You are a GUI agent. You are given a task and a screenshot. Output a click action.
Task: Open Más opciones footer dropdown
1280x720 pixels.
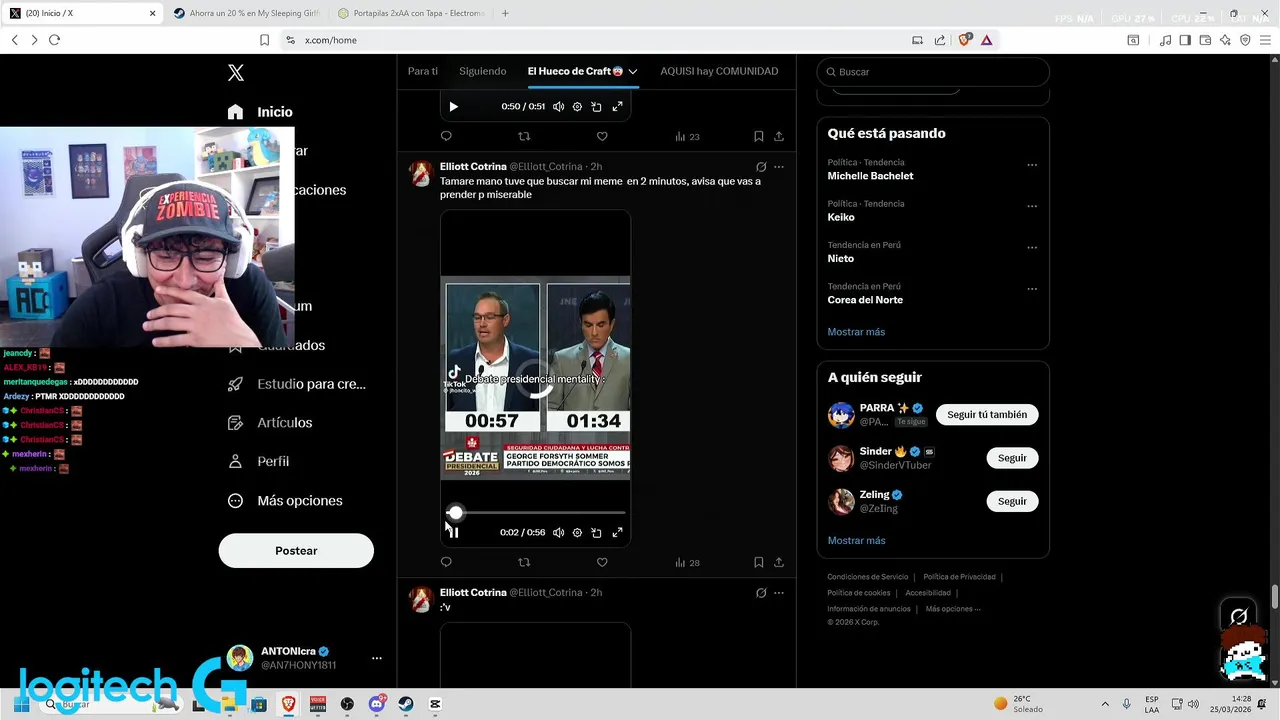coord(952,609)
